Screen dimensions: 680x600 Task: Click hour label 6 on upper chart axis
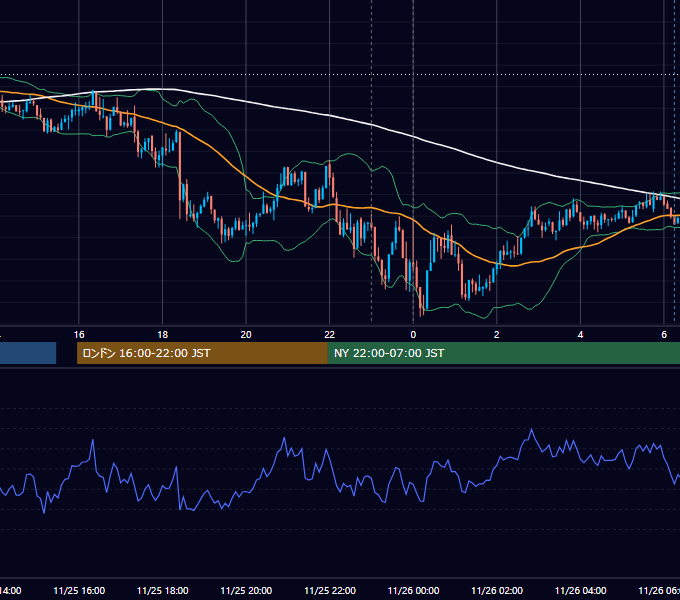click(664, 335)
